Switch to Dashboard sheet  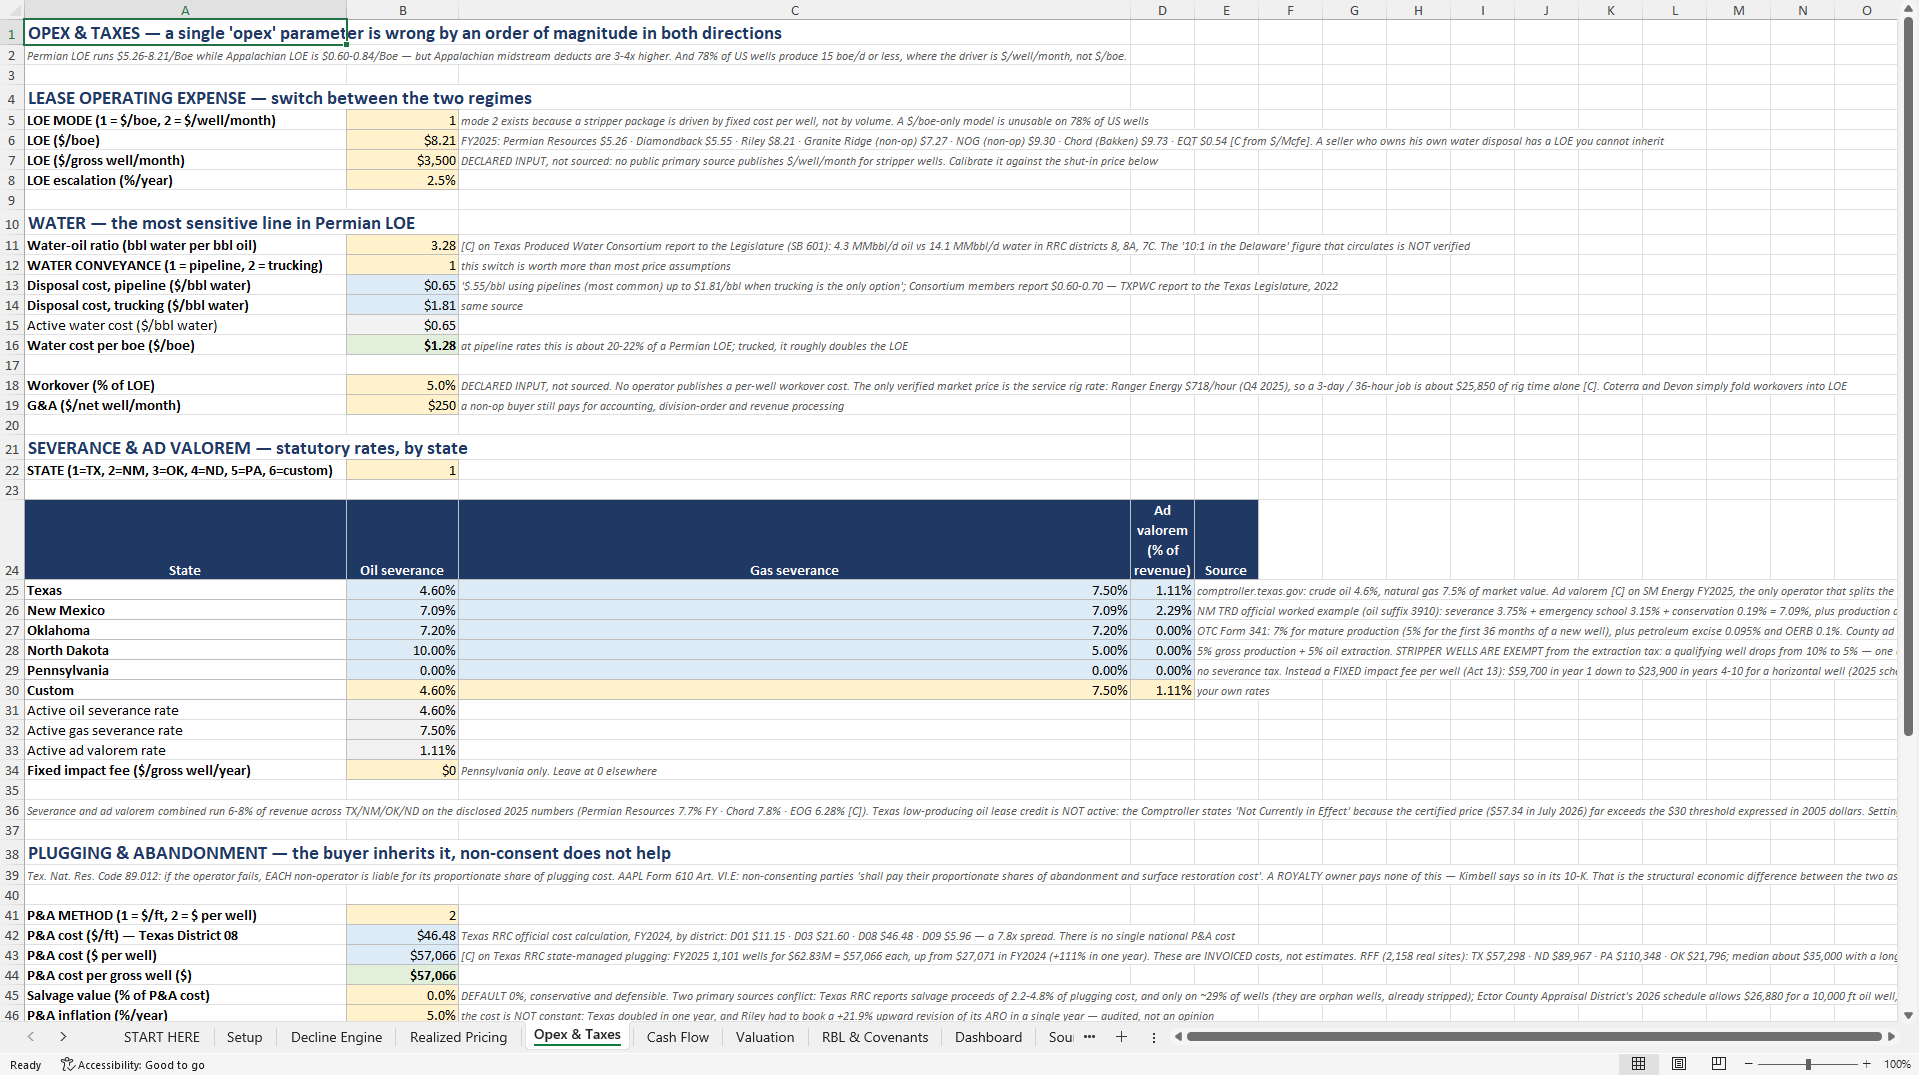pos(988,1037)
